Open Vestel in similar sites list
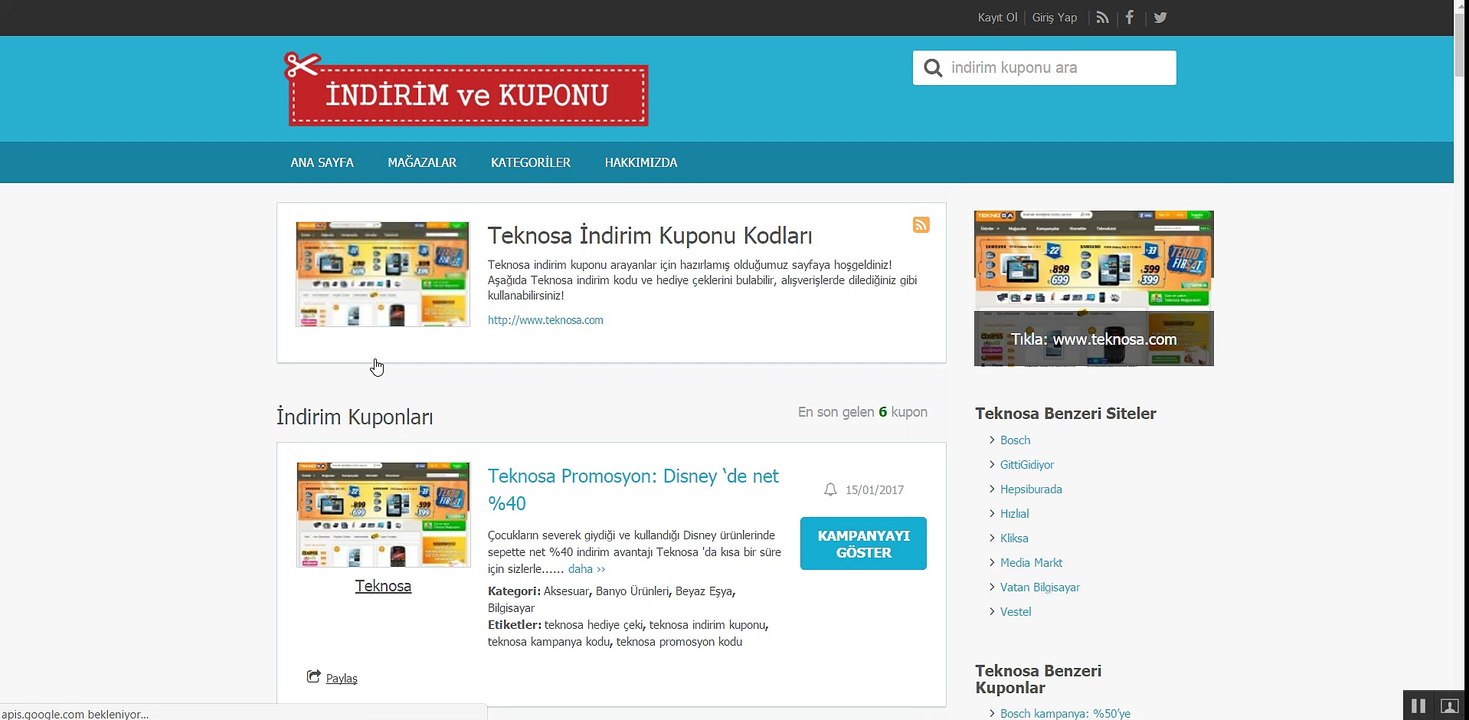Image resolution: width=1469 pixels, height=720 pixels. (1015, 612)
